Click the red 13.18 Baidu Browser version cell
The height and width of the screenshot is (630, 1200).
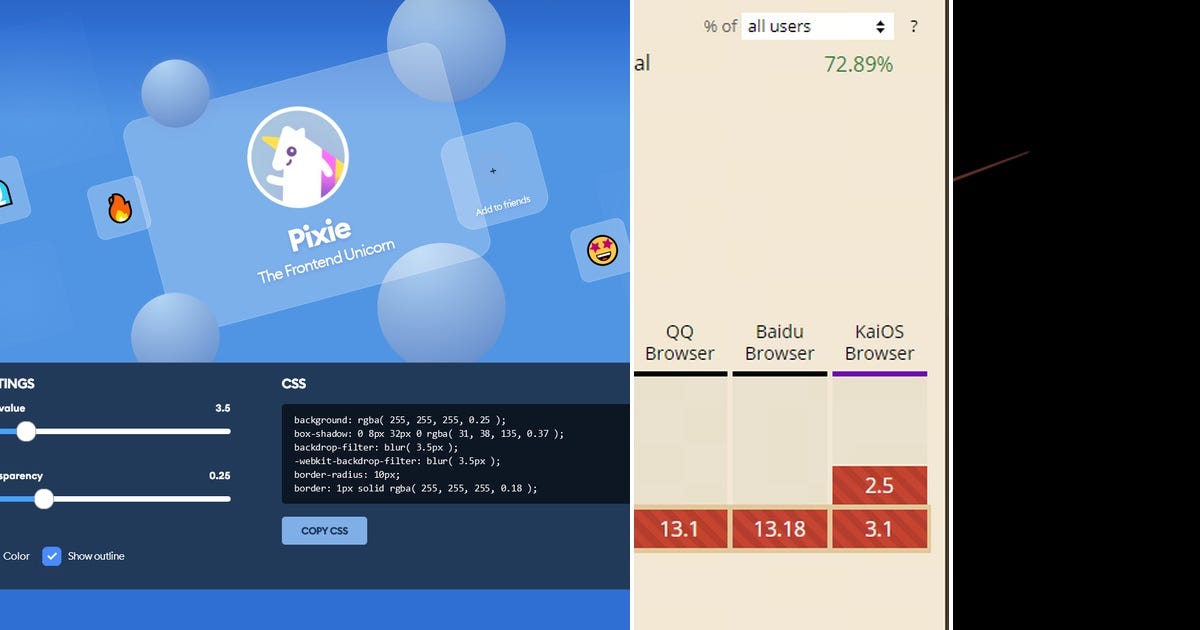780,528
